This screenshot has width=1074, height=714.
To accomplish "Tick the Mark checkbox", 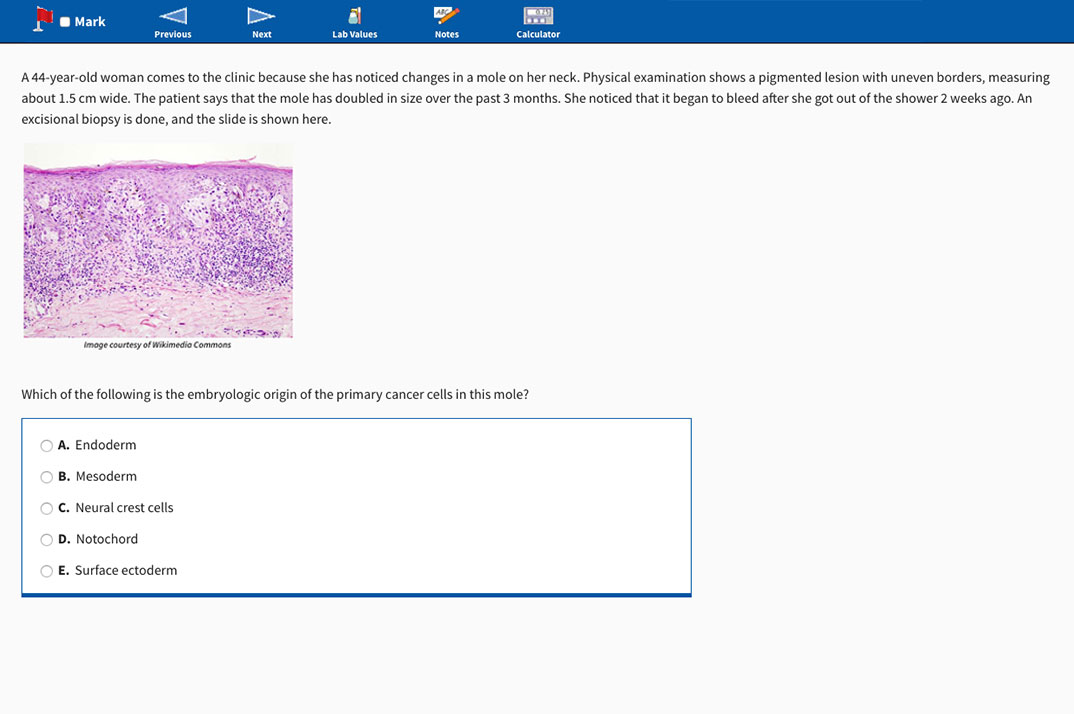I will [65, 22].
